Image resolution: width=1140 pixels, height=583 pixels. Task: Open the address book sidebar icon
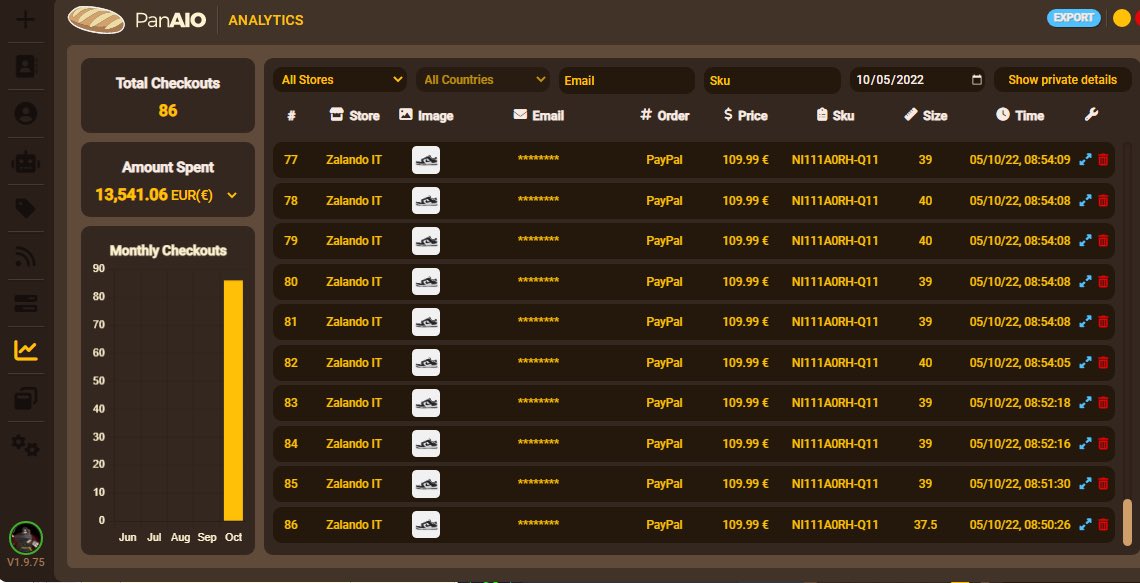click(x=25, y=66)
